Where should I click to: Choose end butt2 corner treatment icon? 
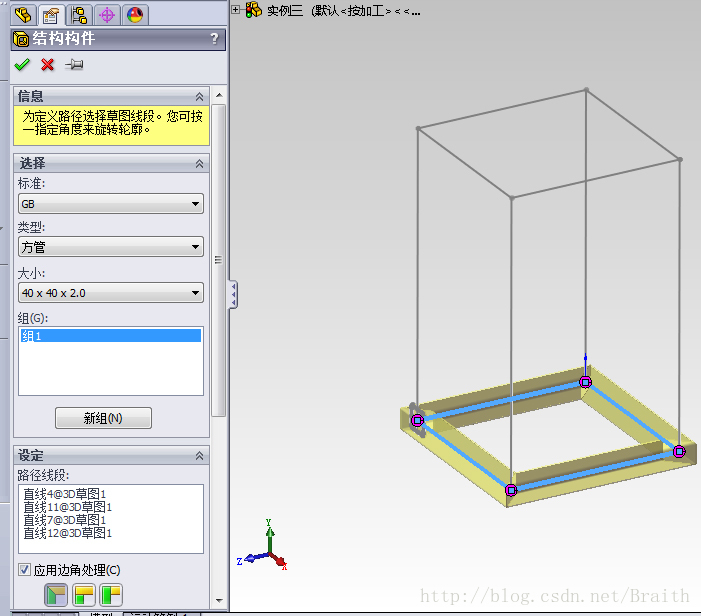[111, 595]
